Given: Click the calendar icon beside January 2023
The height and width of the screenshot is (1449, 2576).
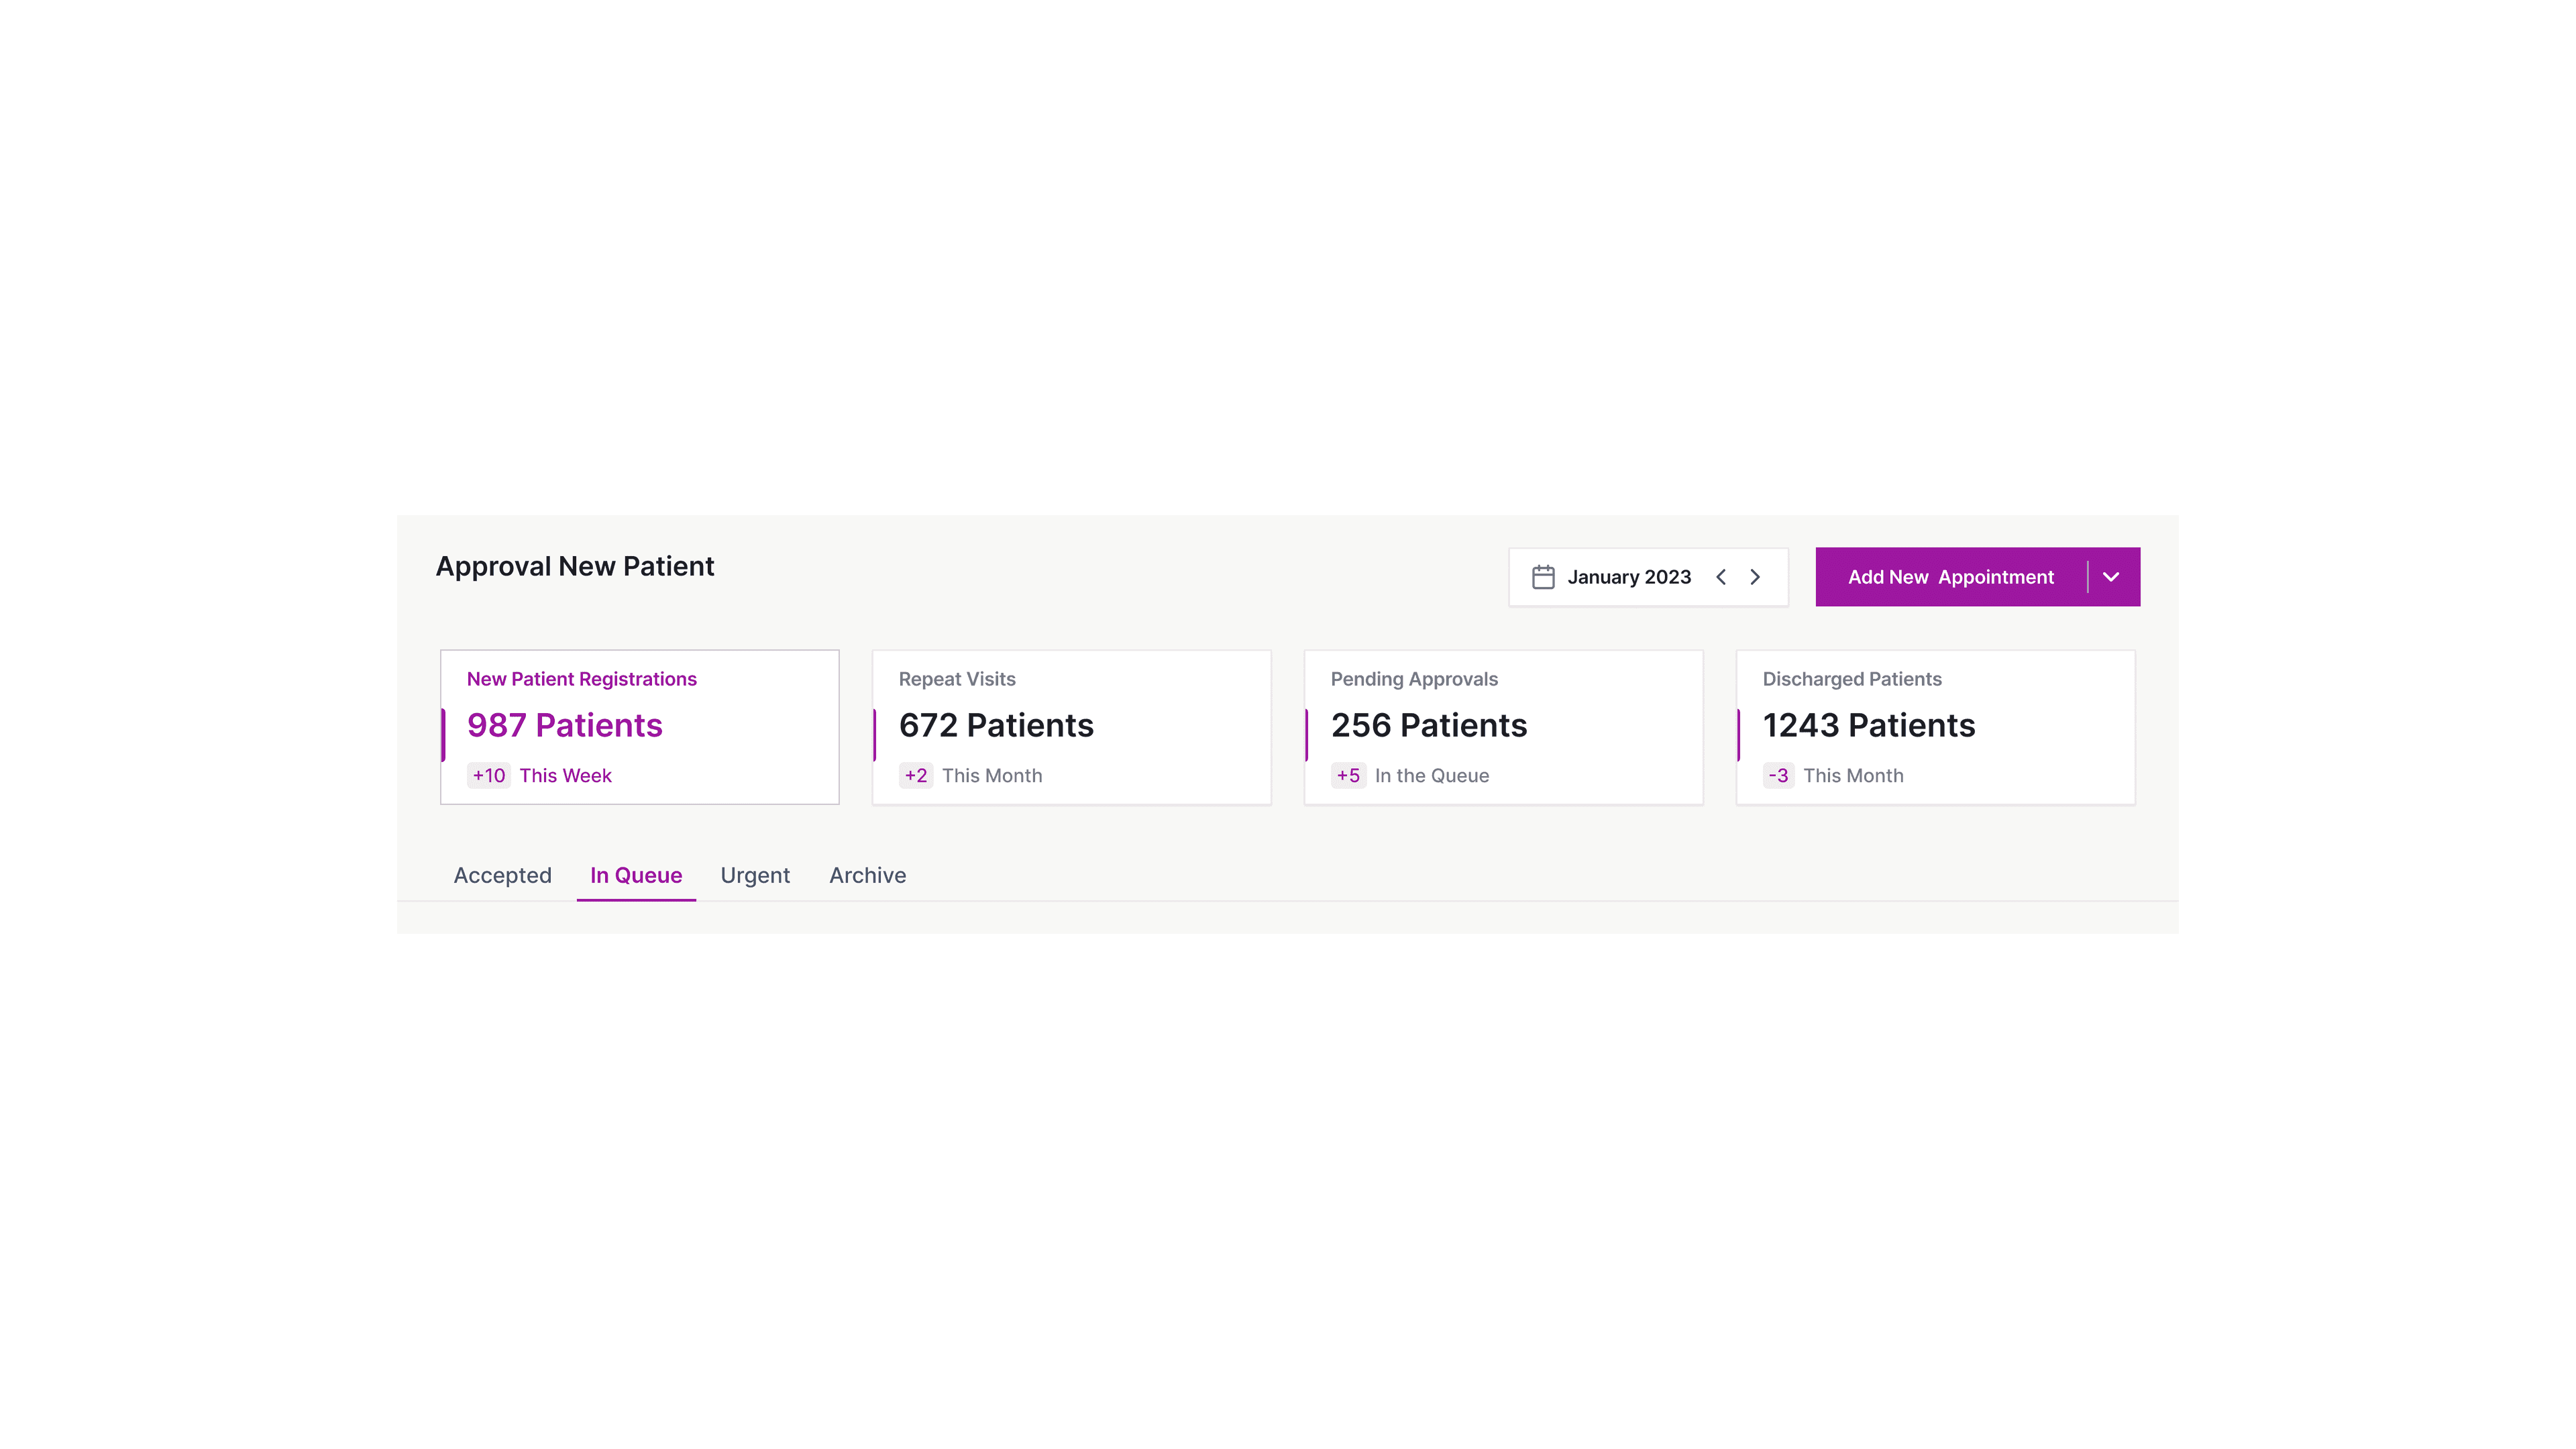Looking at the screenshot, I should (1543, 577).
